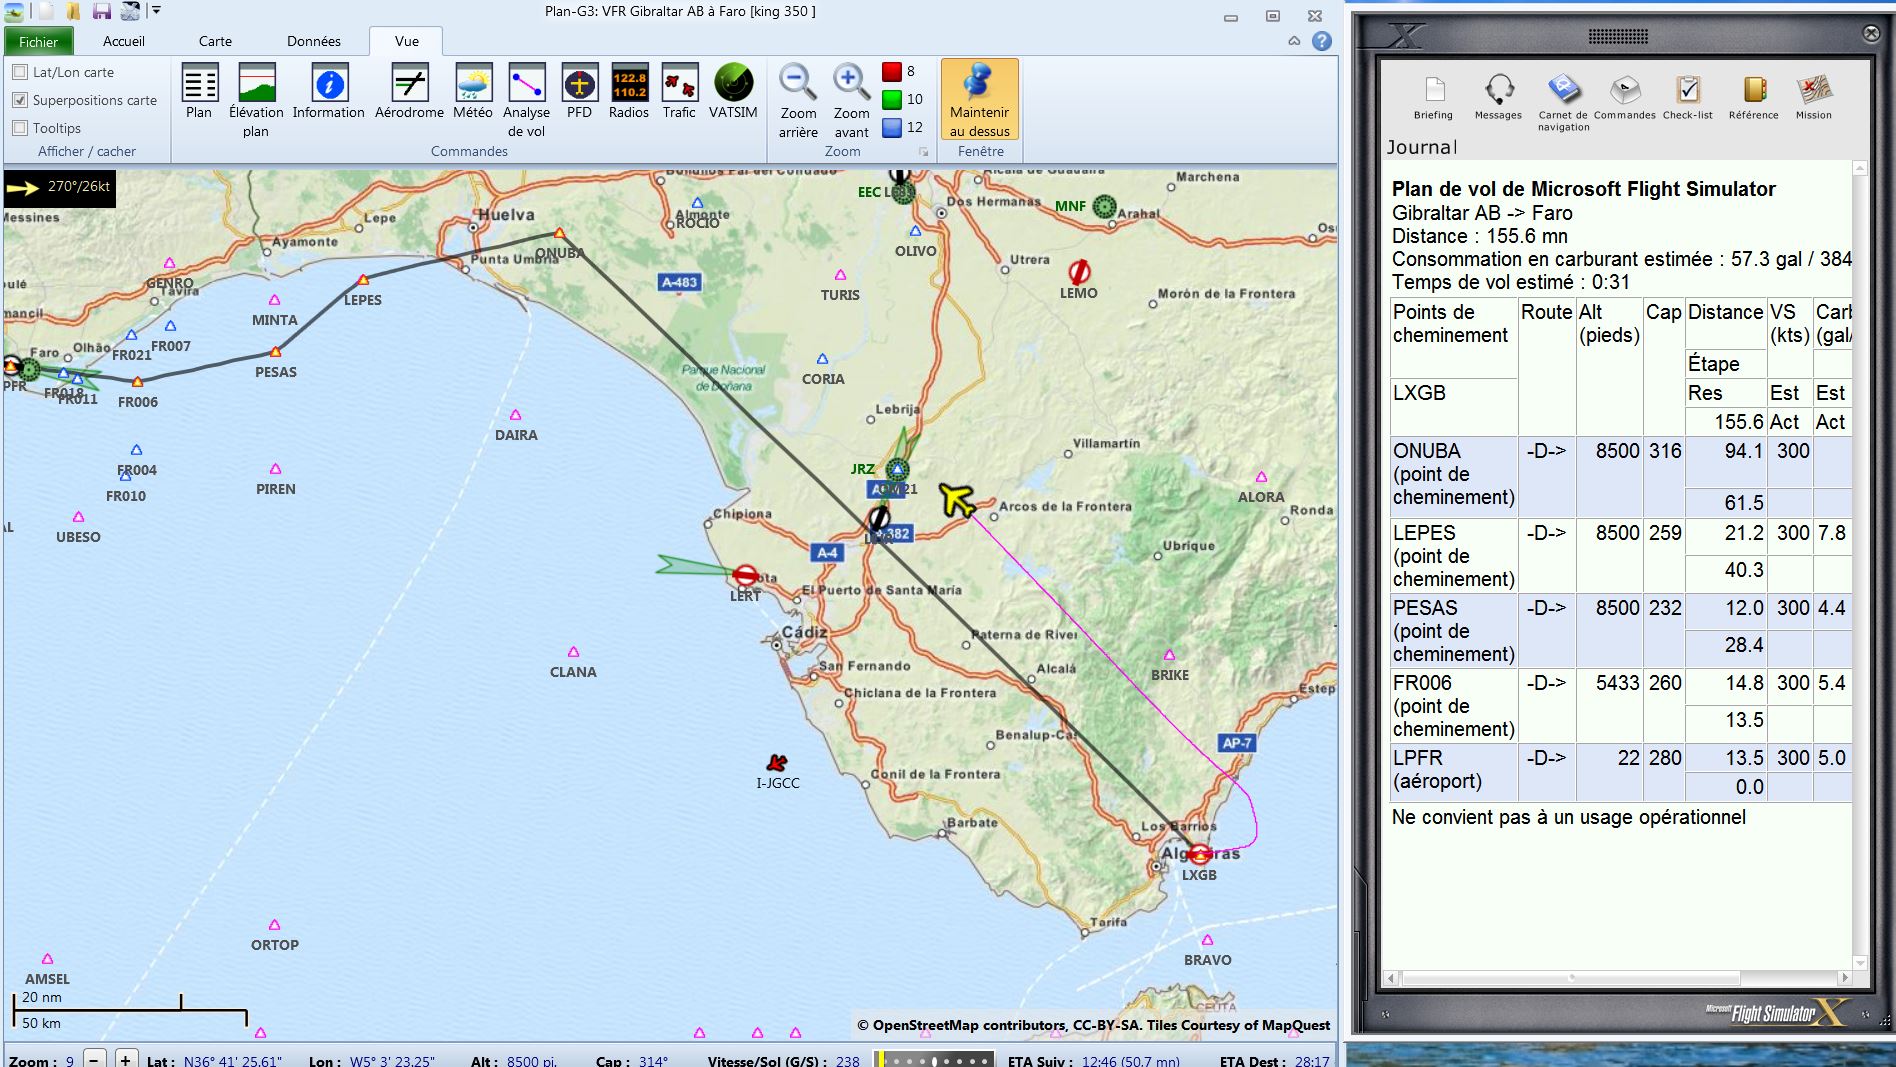Click the ETA Dest value 28:17
The width and height of the screenshot is (1896, 1067).
coord(1312,1061)
